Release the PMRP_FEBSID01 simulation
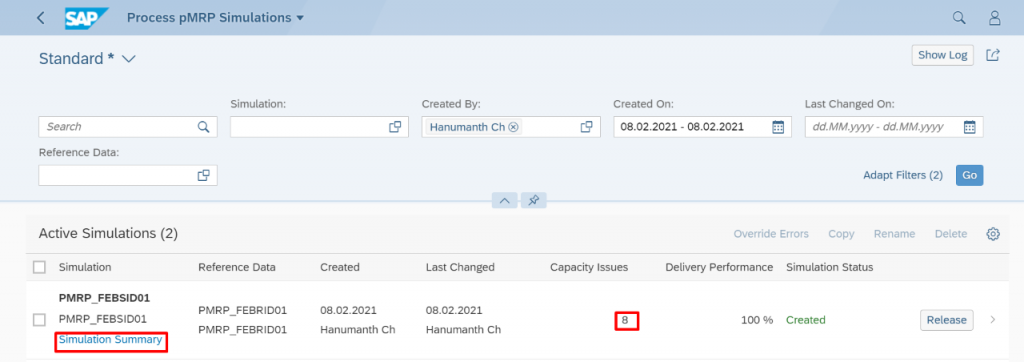 tap(947, 320)
